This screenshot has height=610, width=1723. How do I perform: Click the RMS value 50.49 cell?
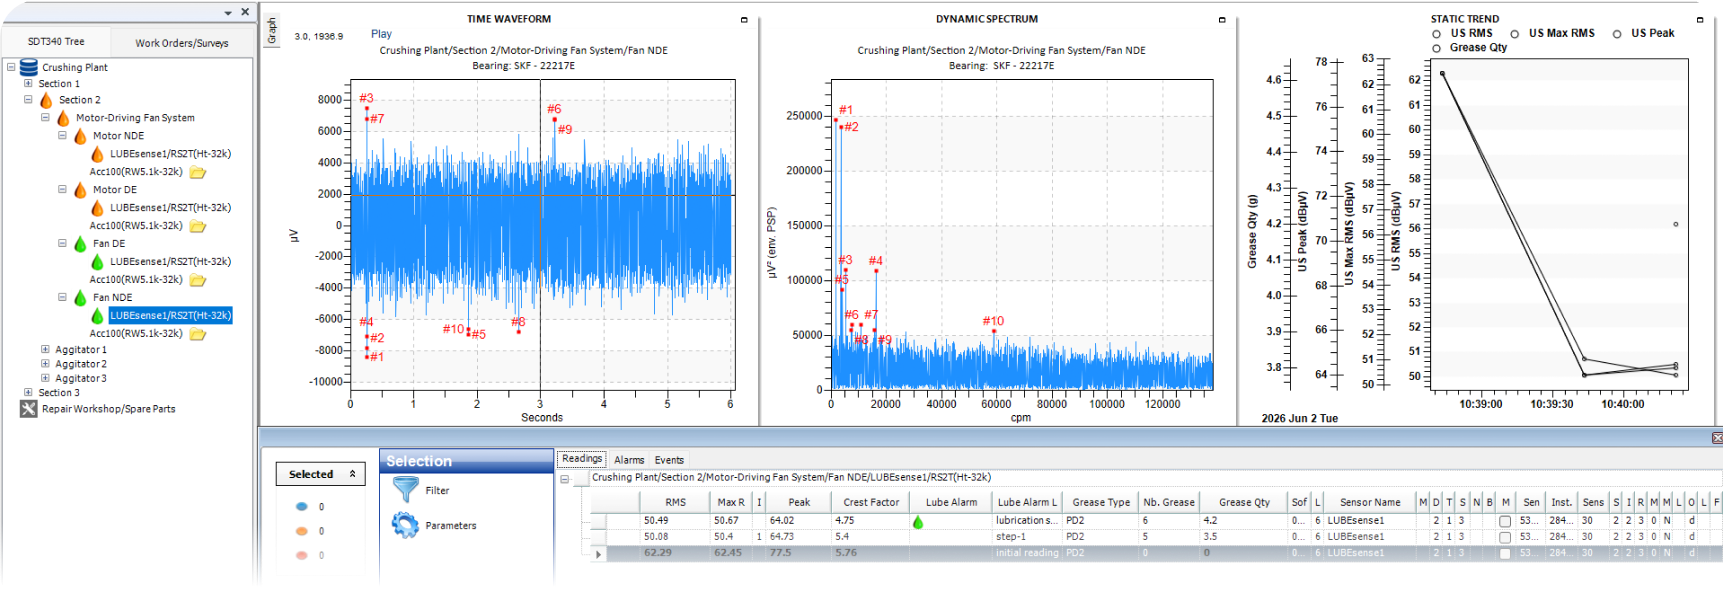[x=674, y=521]
